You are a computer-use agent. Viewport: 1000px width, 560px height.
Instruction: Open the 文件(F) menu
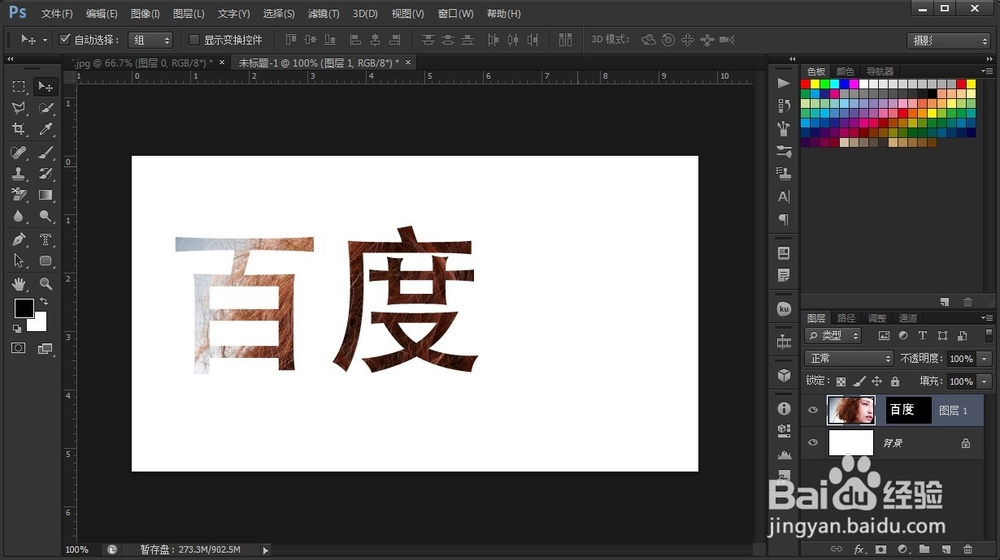(x=57, y=13)
